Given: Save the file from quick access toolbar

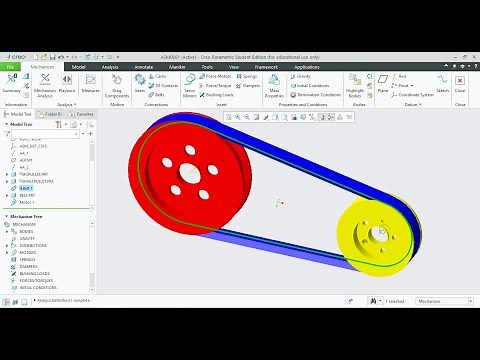Looking at the screenshot, I should [x=52, y=57].
